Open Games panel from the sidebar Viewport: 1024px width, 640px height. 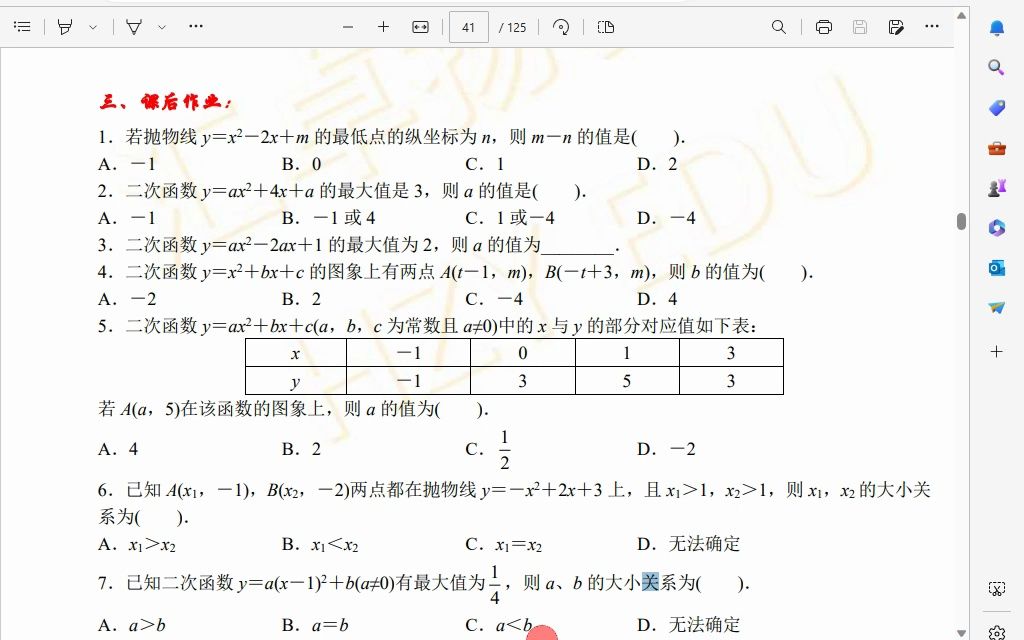[x=996, y=187]
